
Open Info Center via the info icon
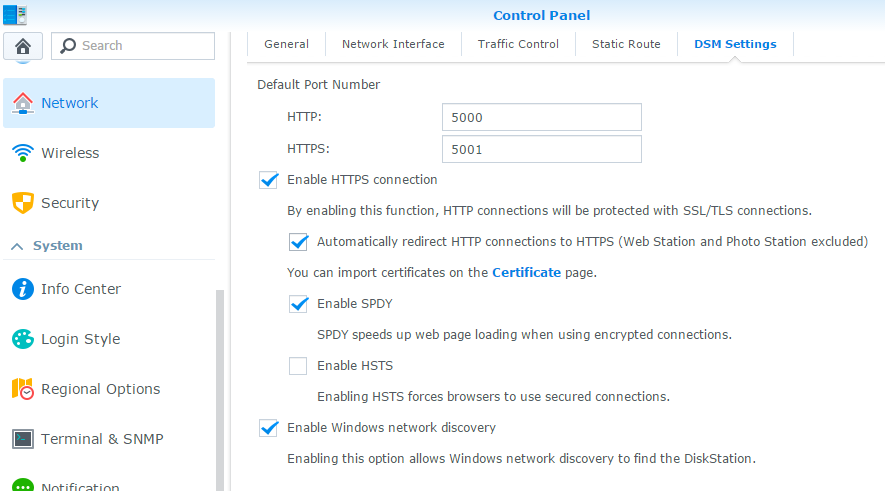tap(22, 289)
